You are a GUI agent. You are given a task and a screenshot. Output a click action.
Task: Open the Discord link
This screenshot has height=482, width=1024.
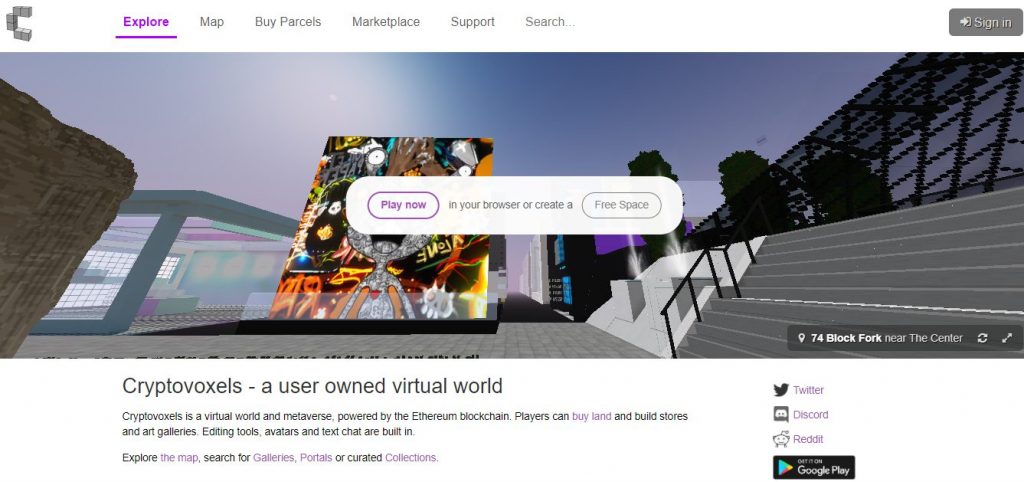pos(810,415)
